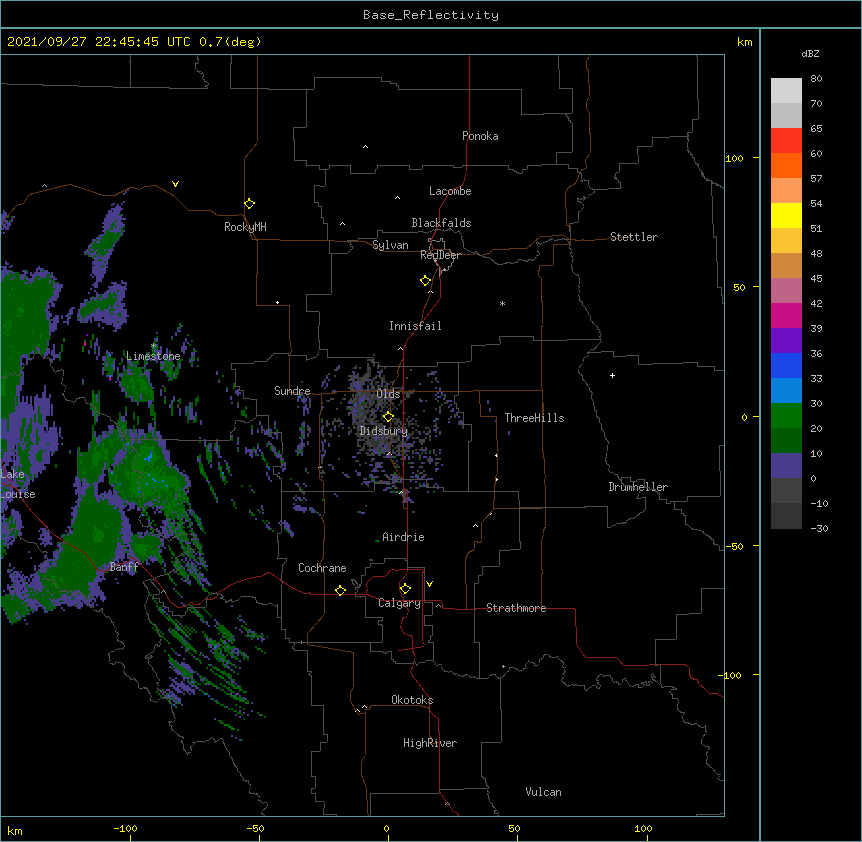Click the Okotoks town label
The height and width of the screenshot is (842, 862).
pyautogui.click(x=412, y=700)
